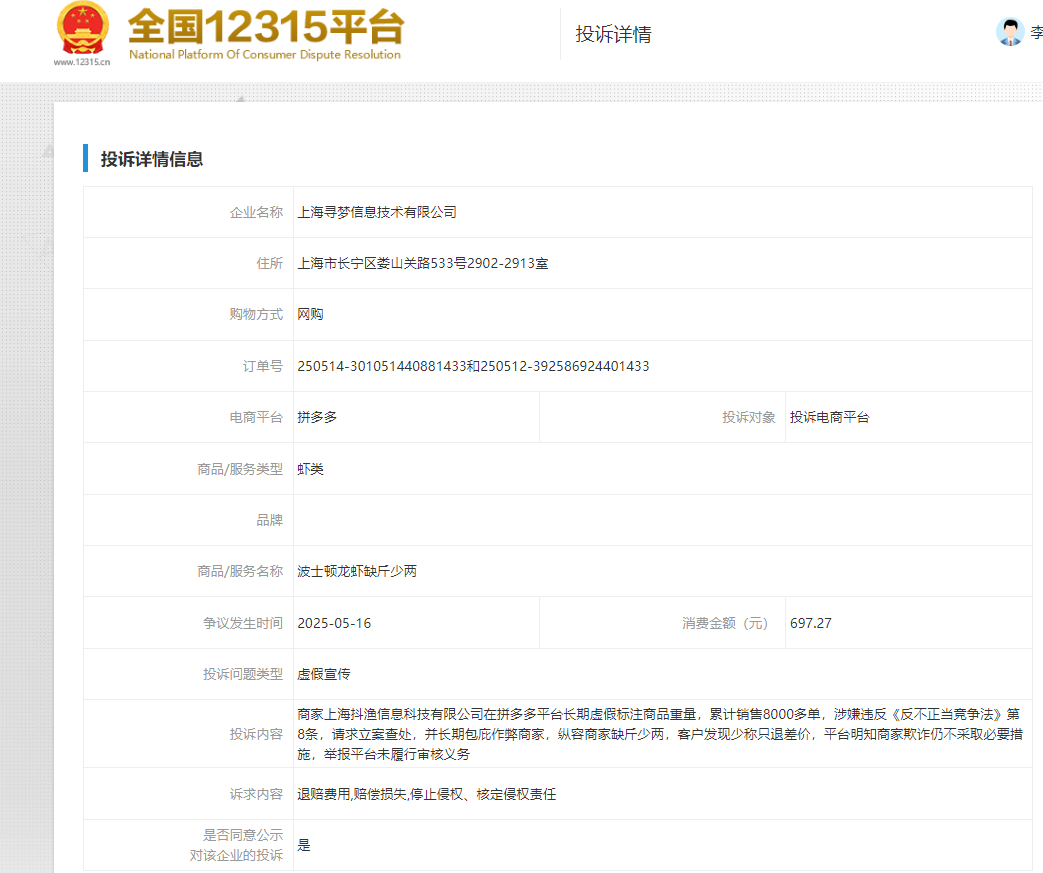The width and height of the screenshot is (1043, 873).
Task: Click the National Platform Of Consumer Dispute Resolution subtitle
Action: [x=265, y=55]
